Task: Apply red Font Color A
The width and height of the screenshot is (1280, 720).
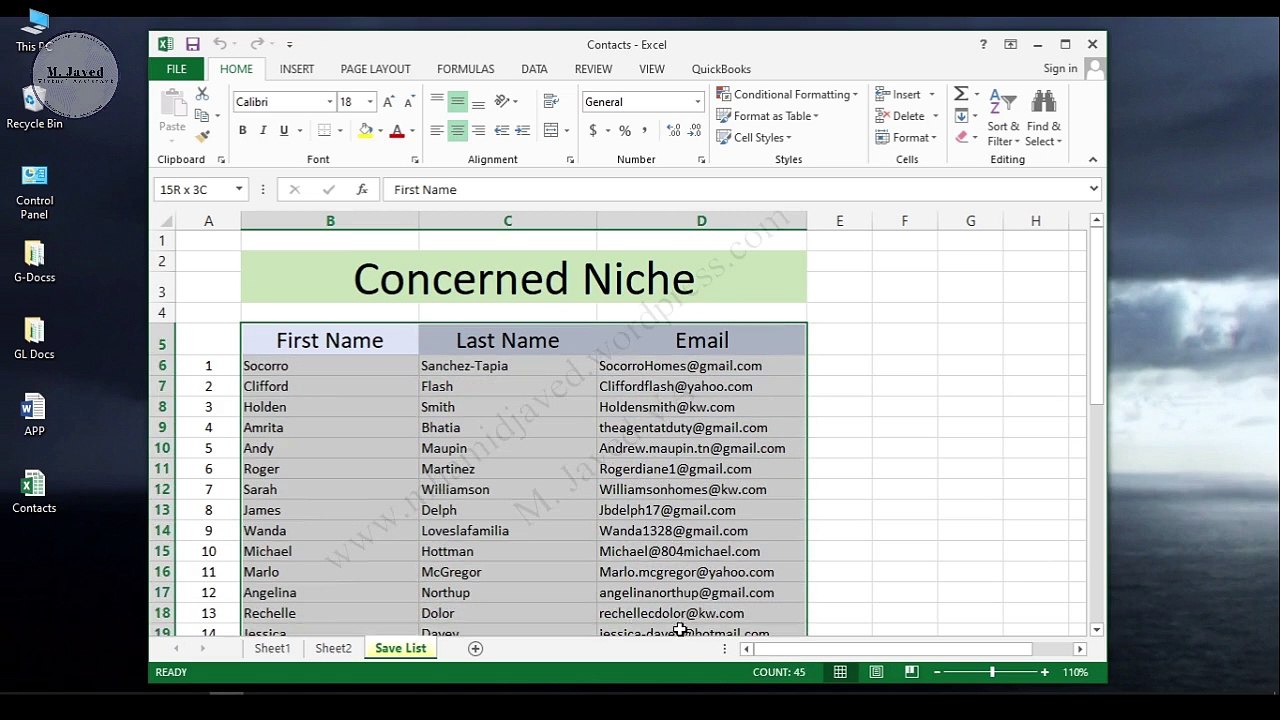Action: [x=397, y=131]
